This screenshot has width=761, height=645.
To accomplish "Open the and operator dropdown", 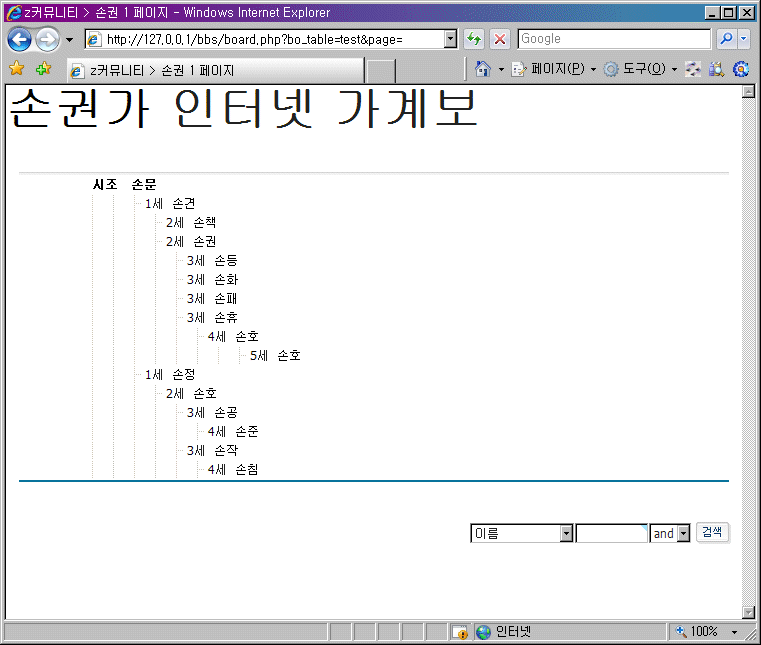I will [x=684, y=534].
